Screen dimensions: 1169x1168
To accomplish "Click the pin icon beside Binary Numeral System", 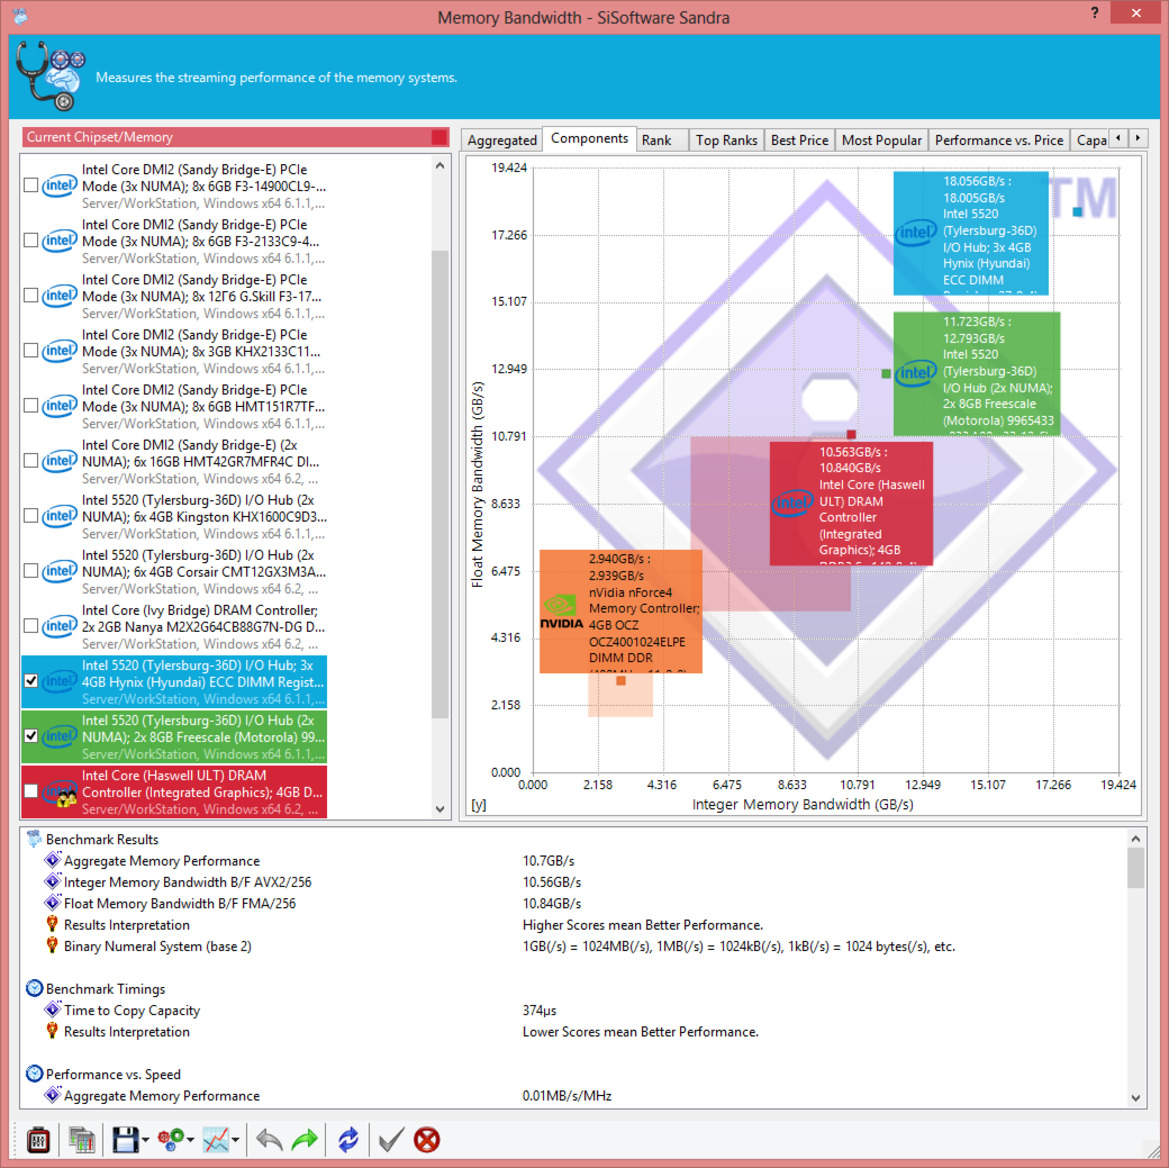I will click(52, 946).
